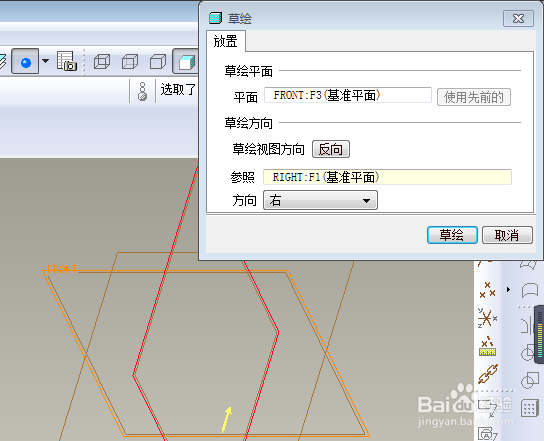Select the circle-and-square merge tool

pos(529,380)
